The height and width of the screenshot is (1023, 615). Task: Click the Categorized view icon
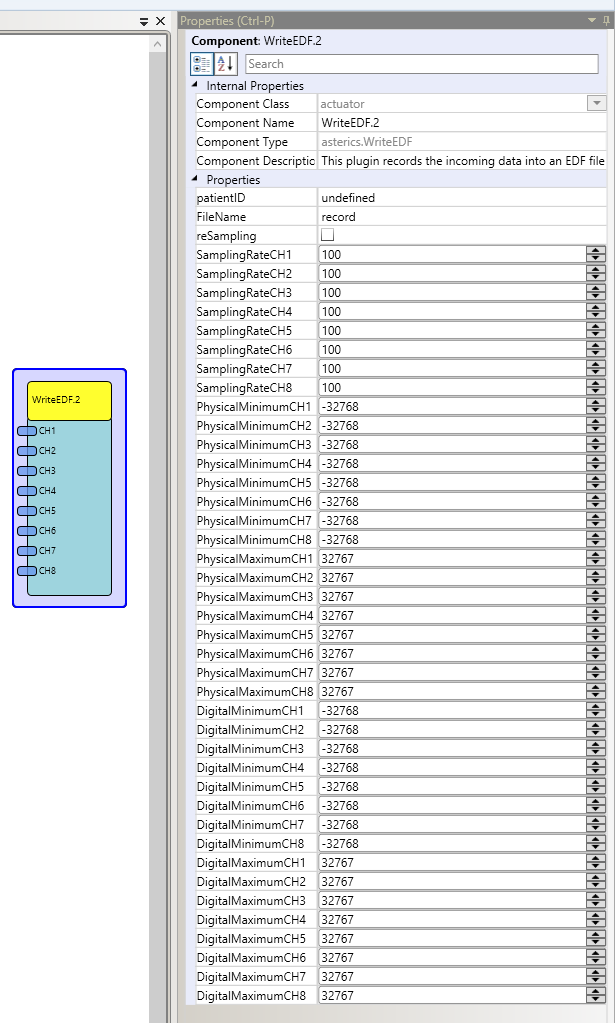(x=202, y=64)
